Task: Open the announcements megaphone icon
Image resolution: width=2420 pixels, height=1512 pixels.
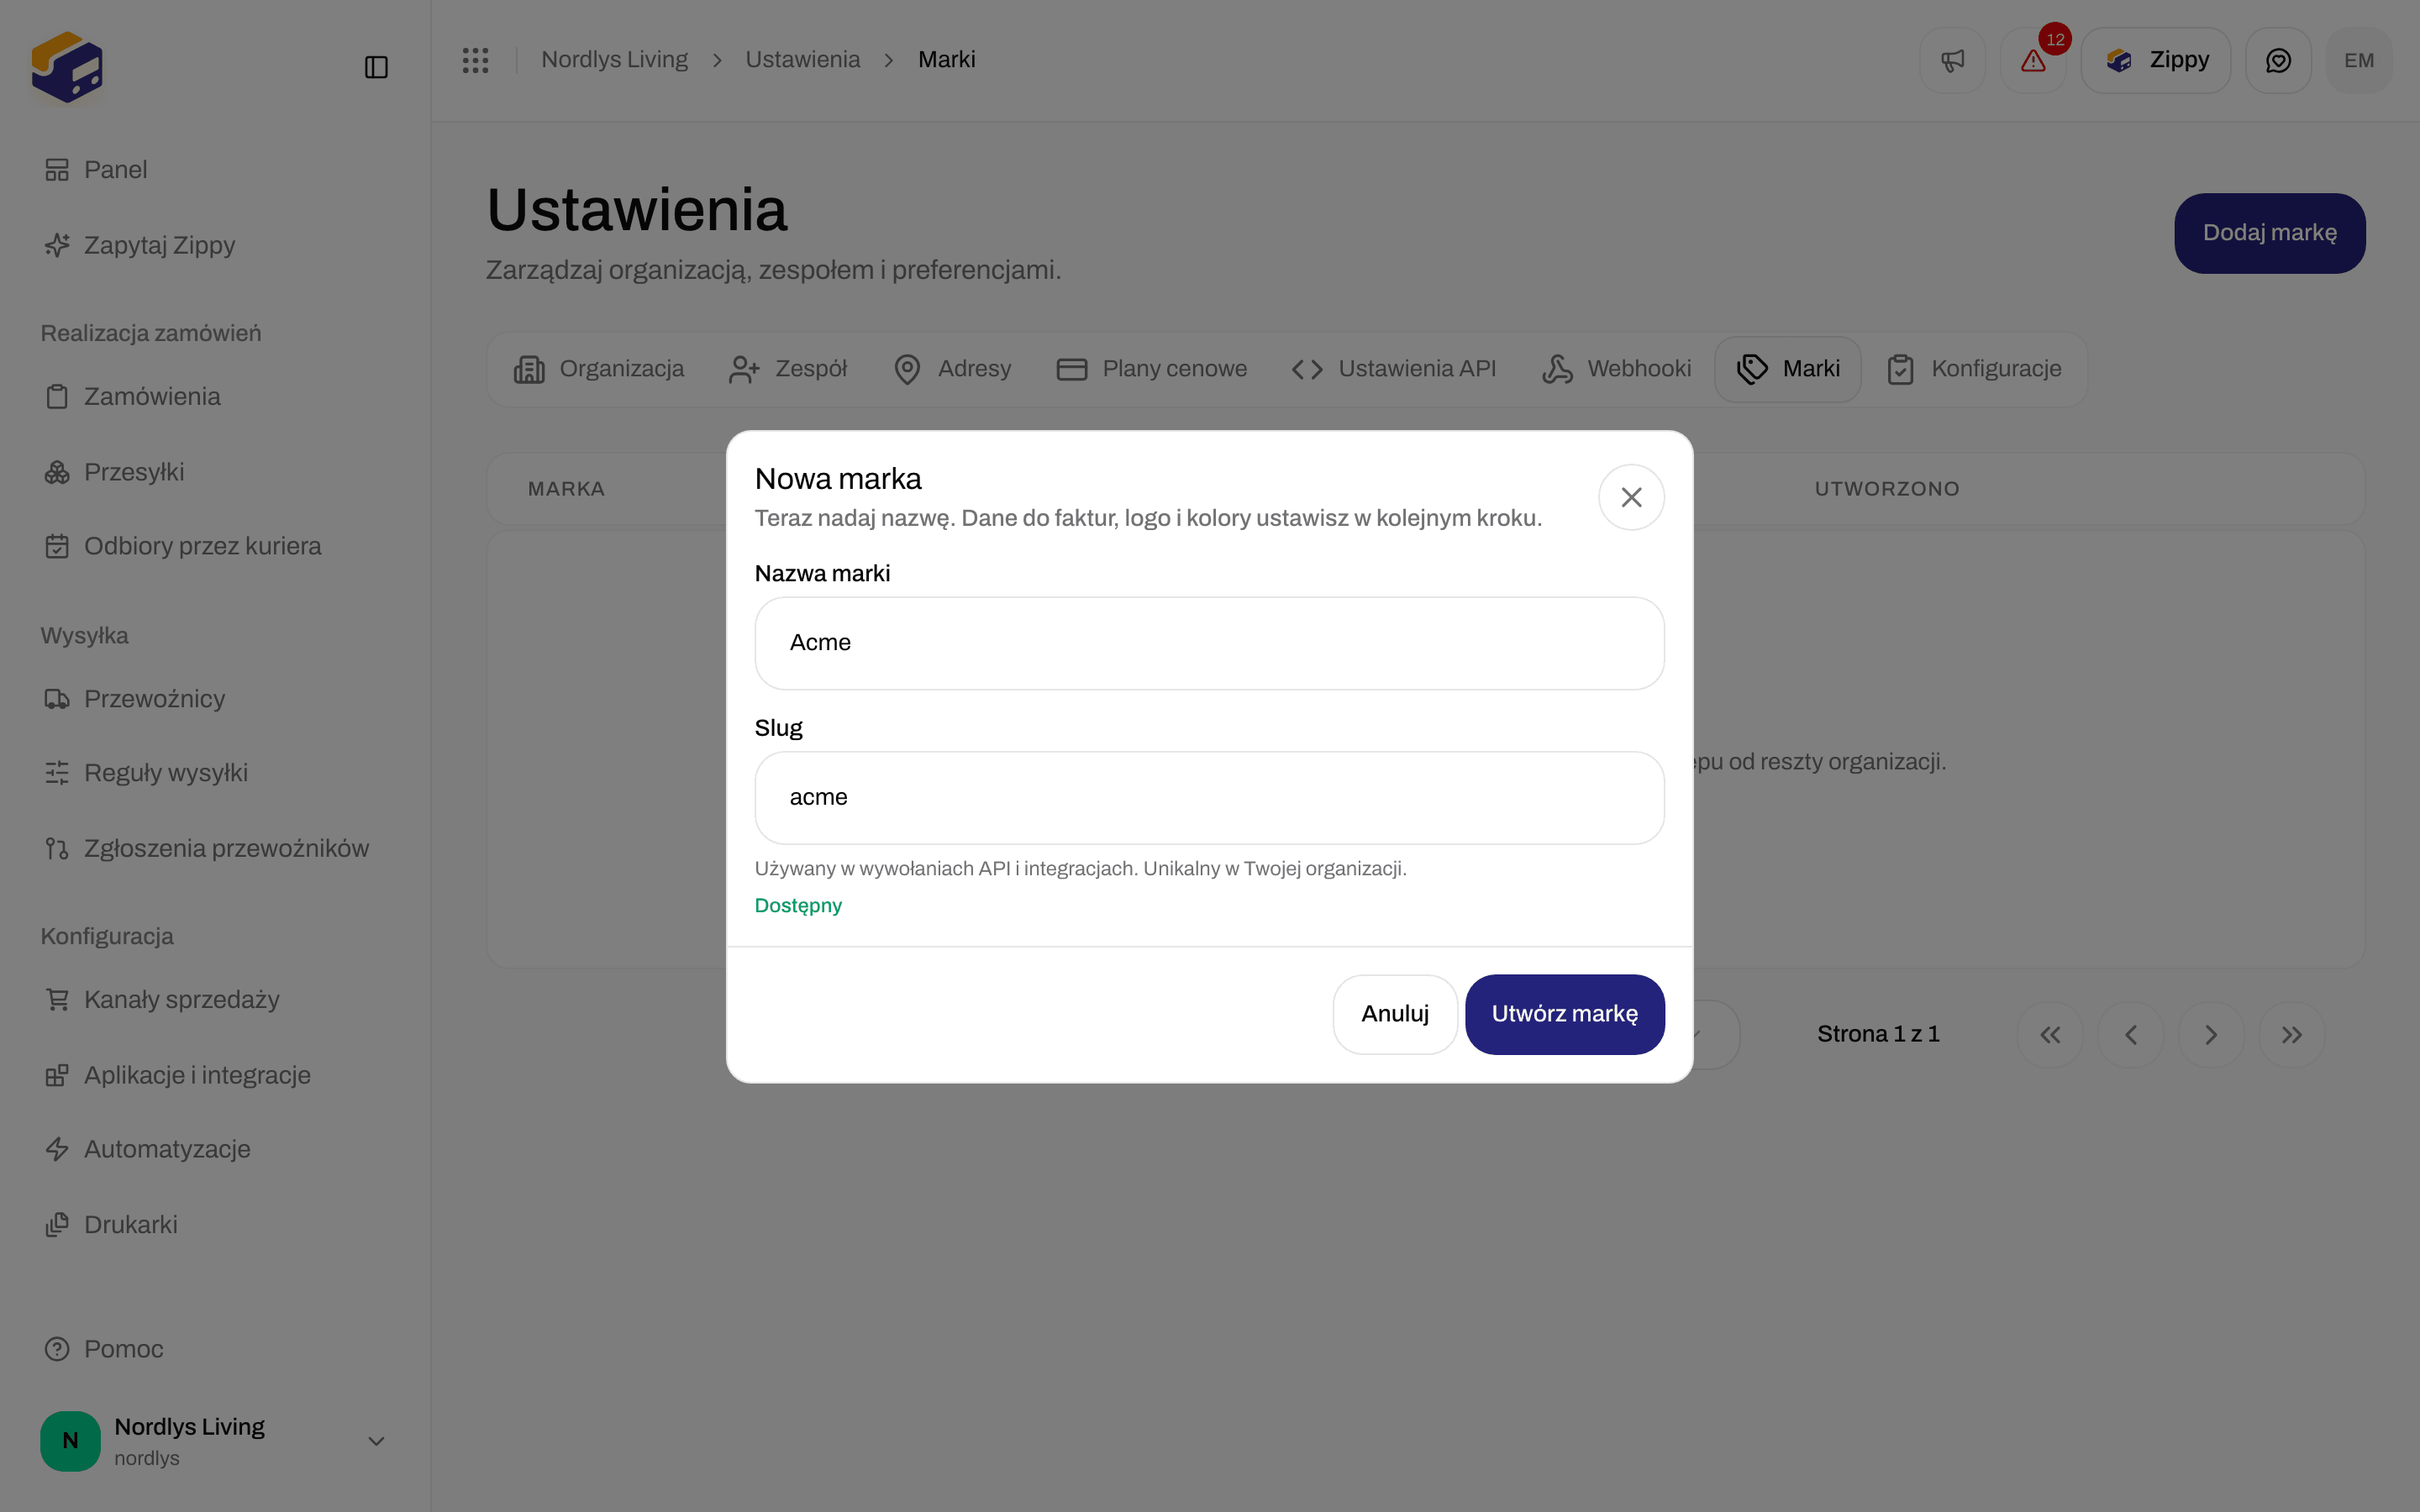Action: tap(1952, 61)
